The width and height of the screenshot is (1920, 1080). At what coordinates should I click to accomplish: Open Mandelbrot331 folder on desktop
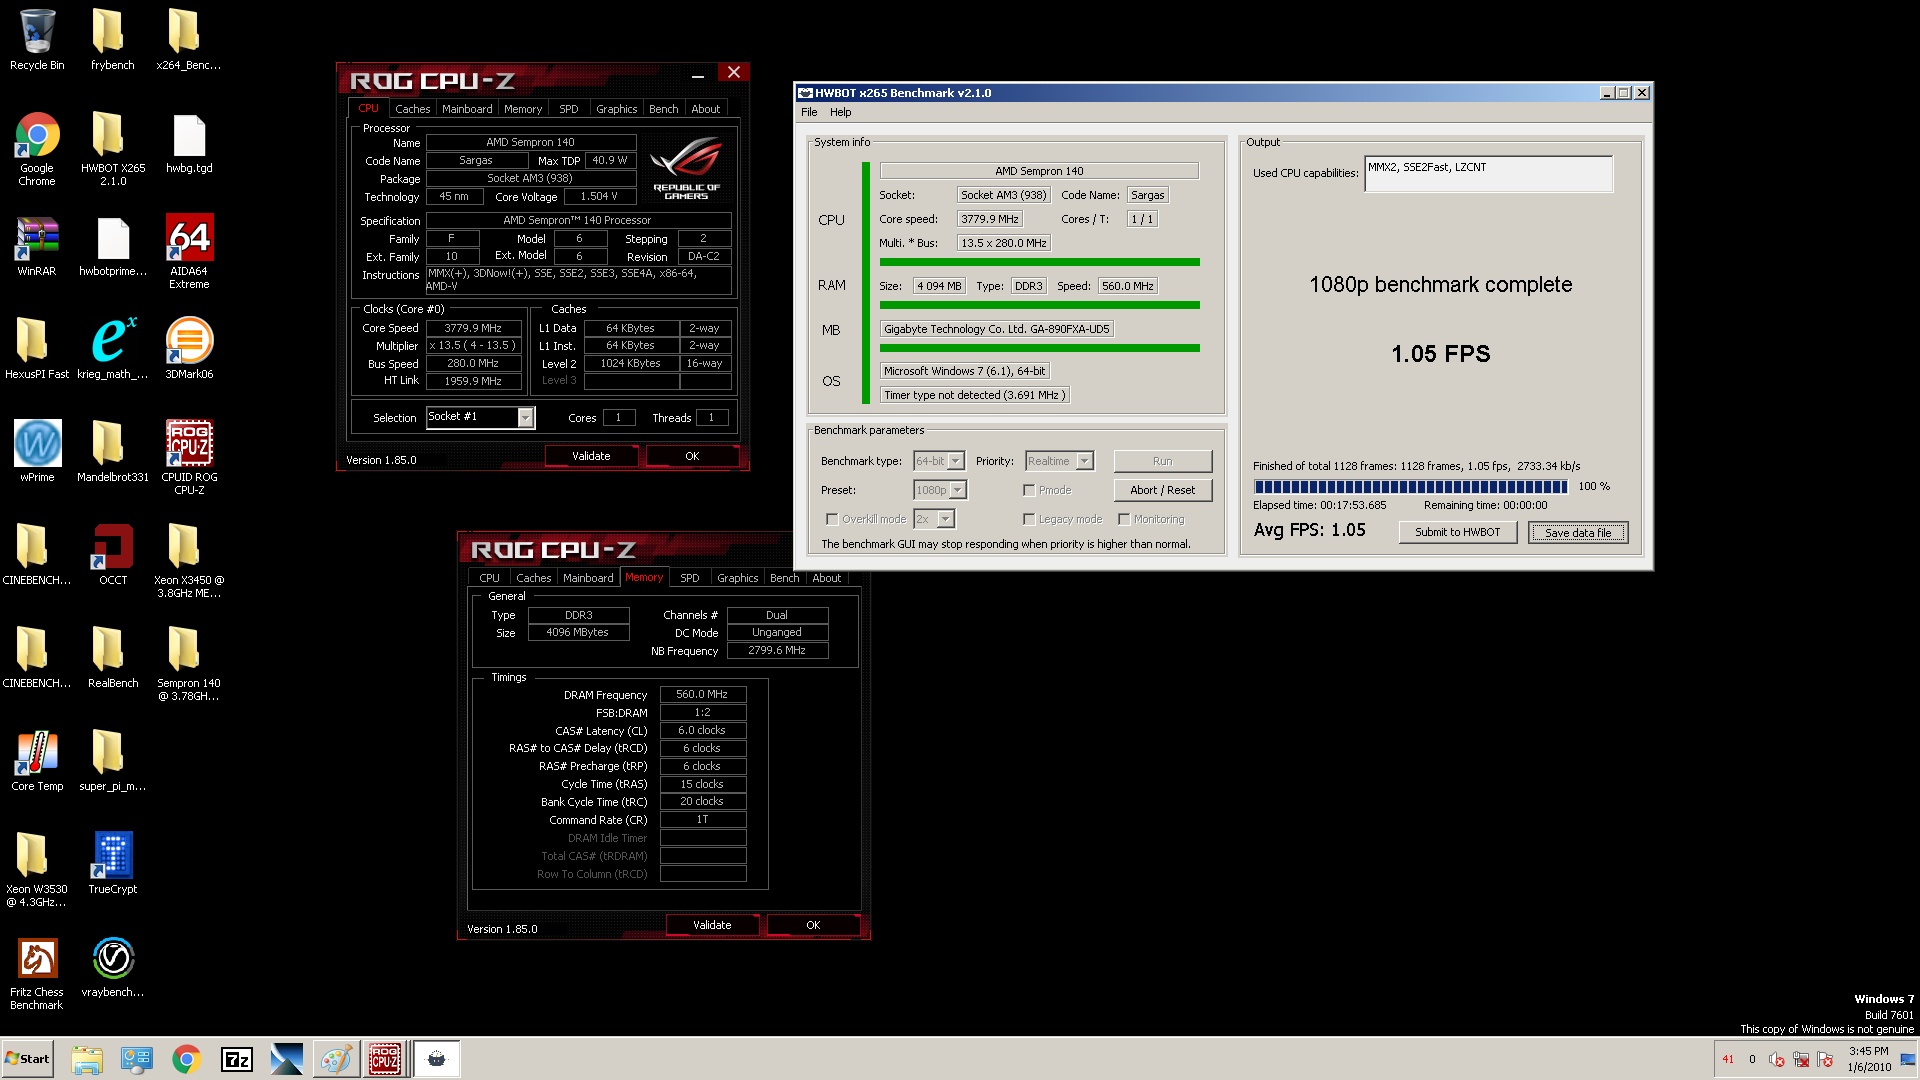(x=112, y=451)
